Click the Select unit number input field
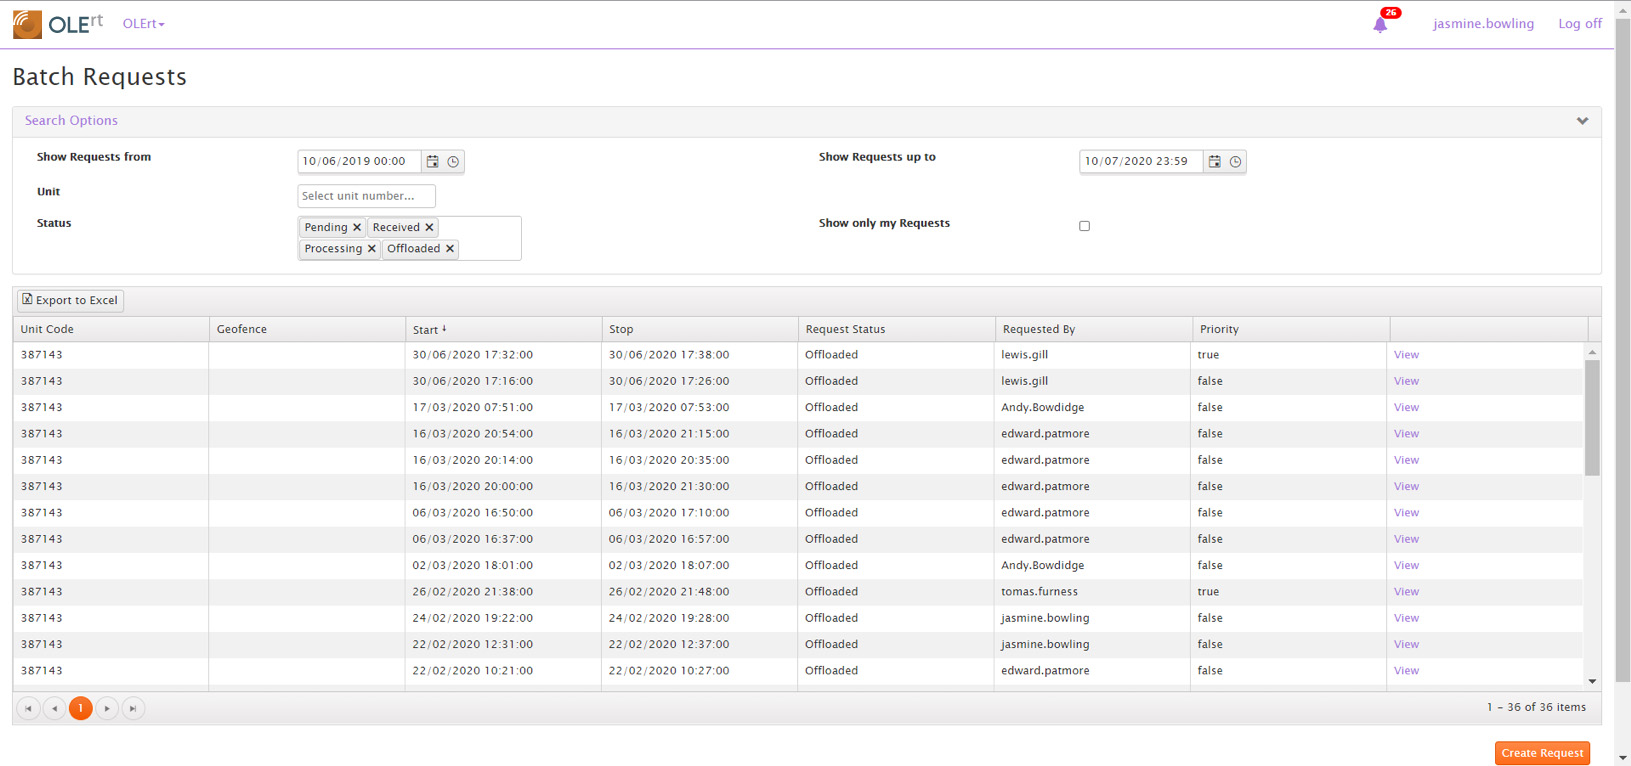 [x=366, y=196]
